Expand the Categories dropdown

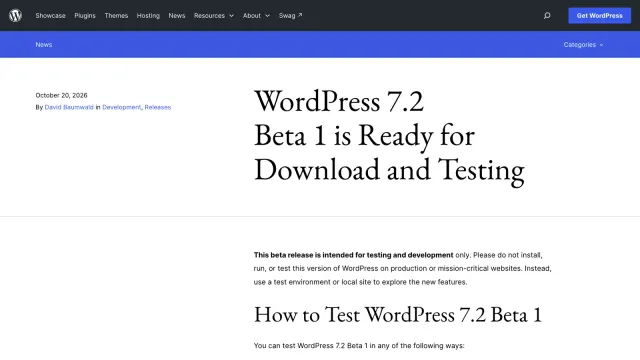tap(583, 44)
